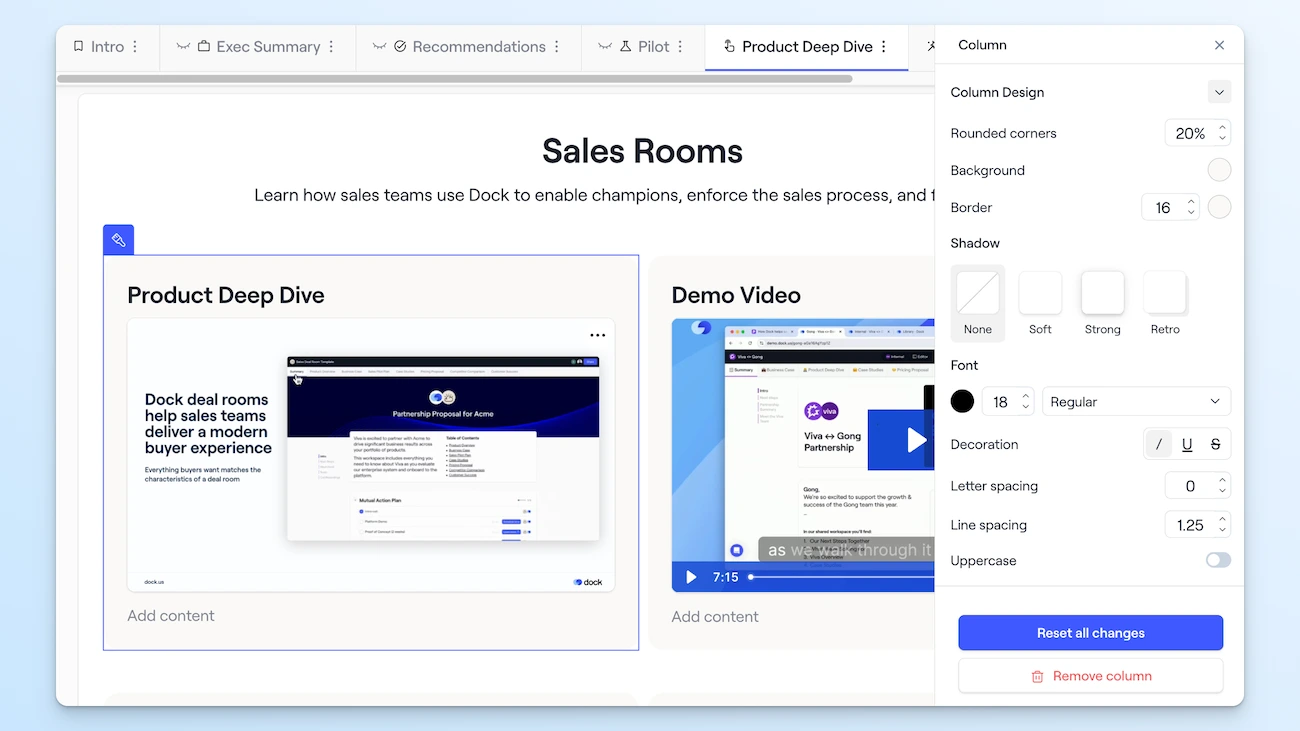
Task: Click Add content under Product Deep Dive
Action: click(171, 616)
